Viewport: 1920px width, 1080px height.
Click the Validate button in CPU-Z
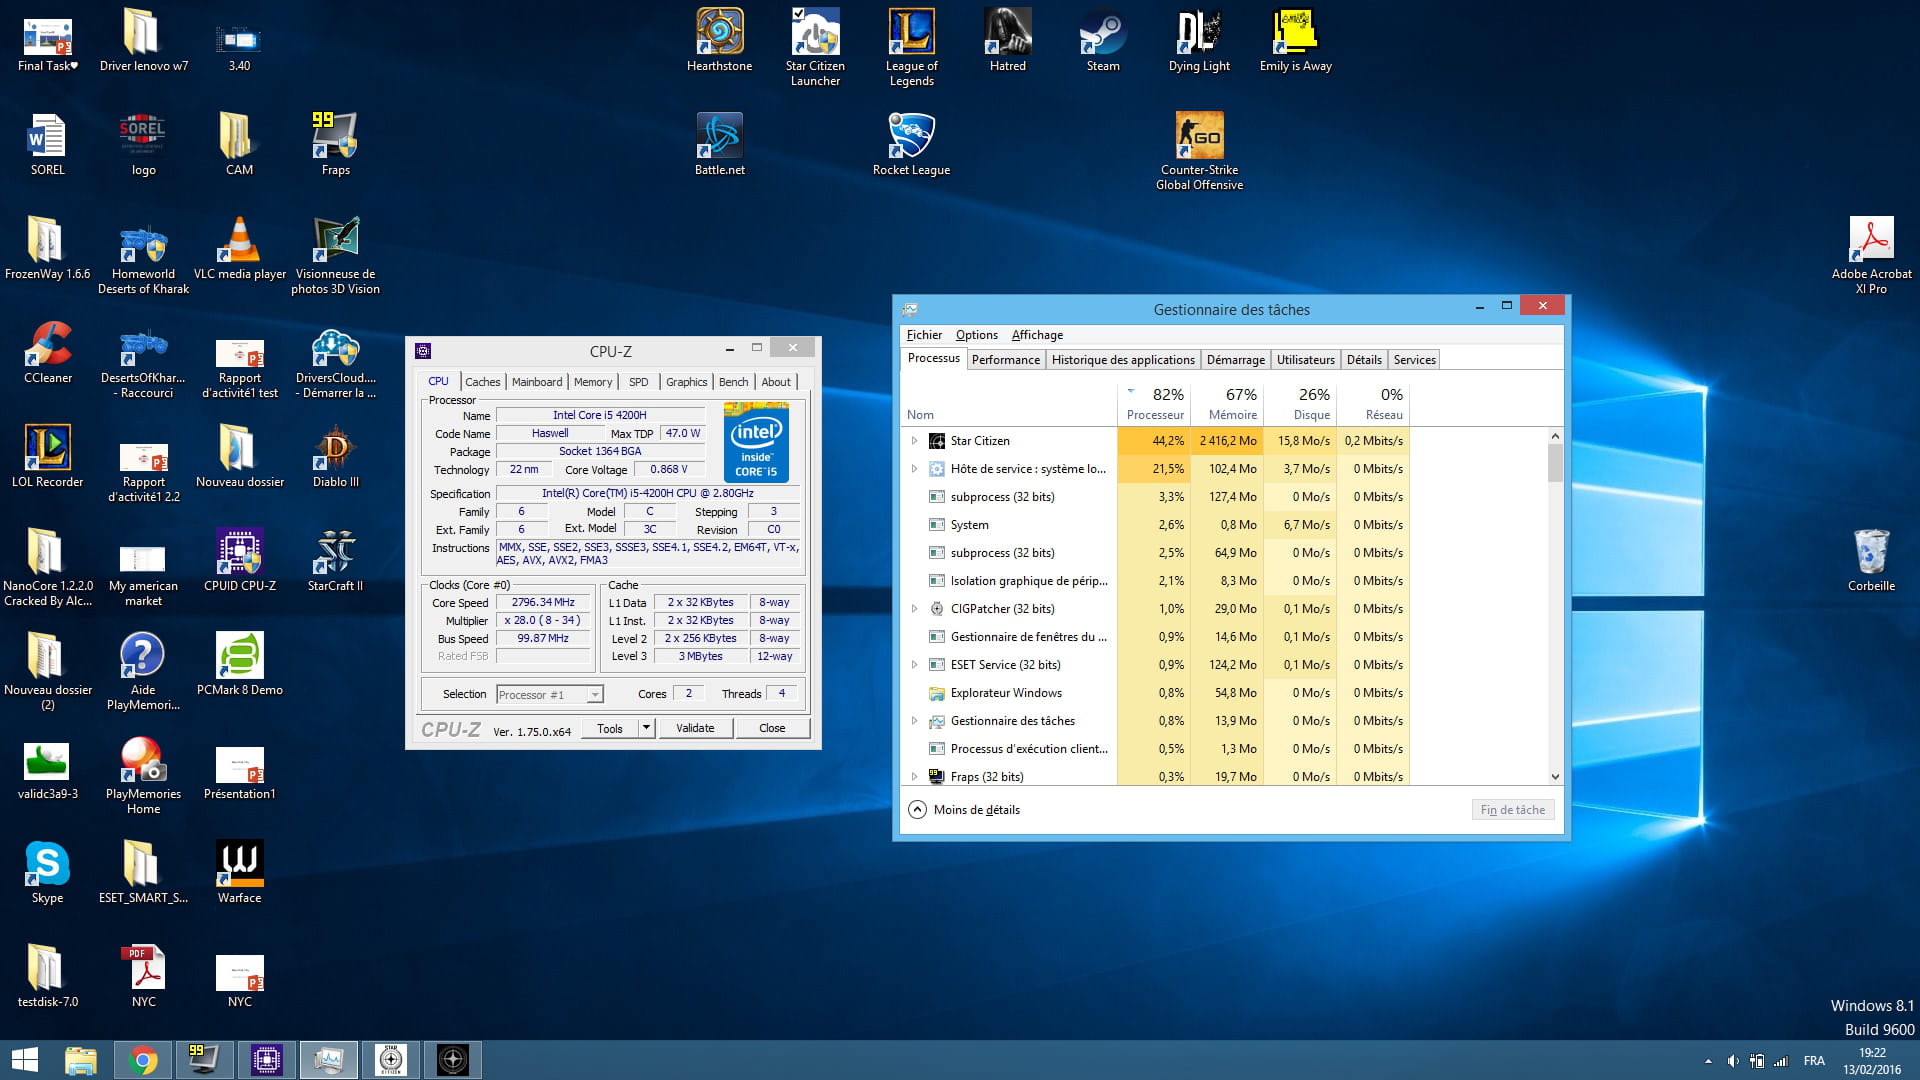(695, 728)
